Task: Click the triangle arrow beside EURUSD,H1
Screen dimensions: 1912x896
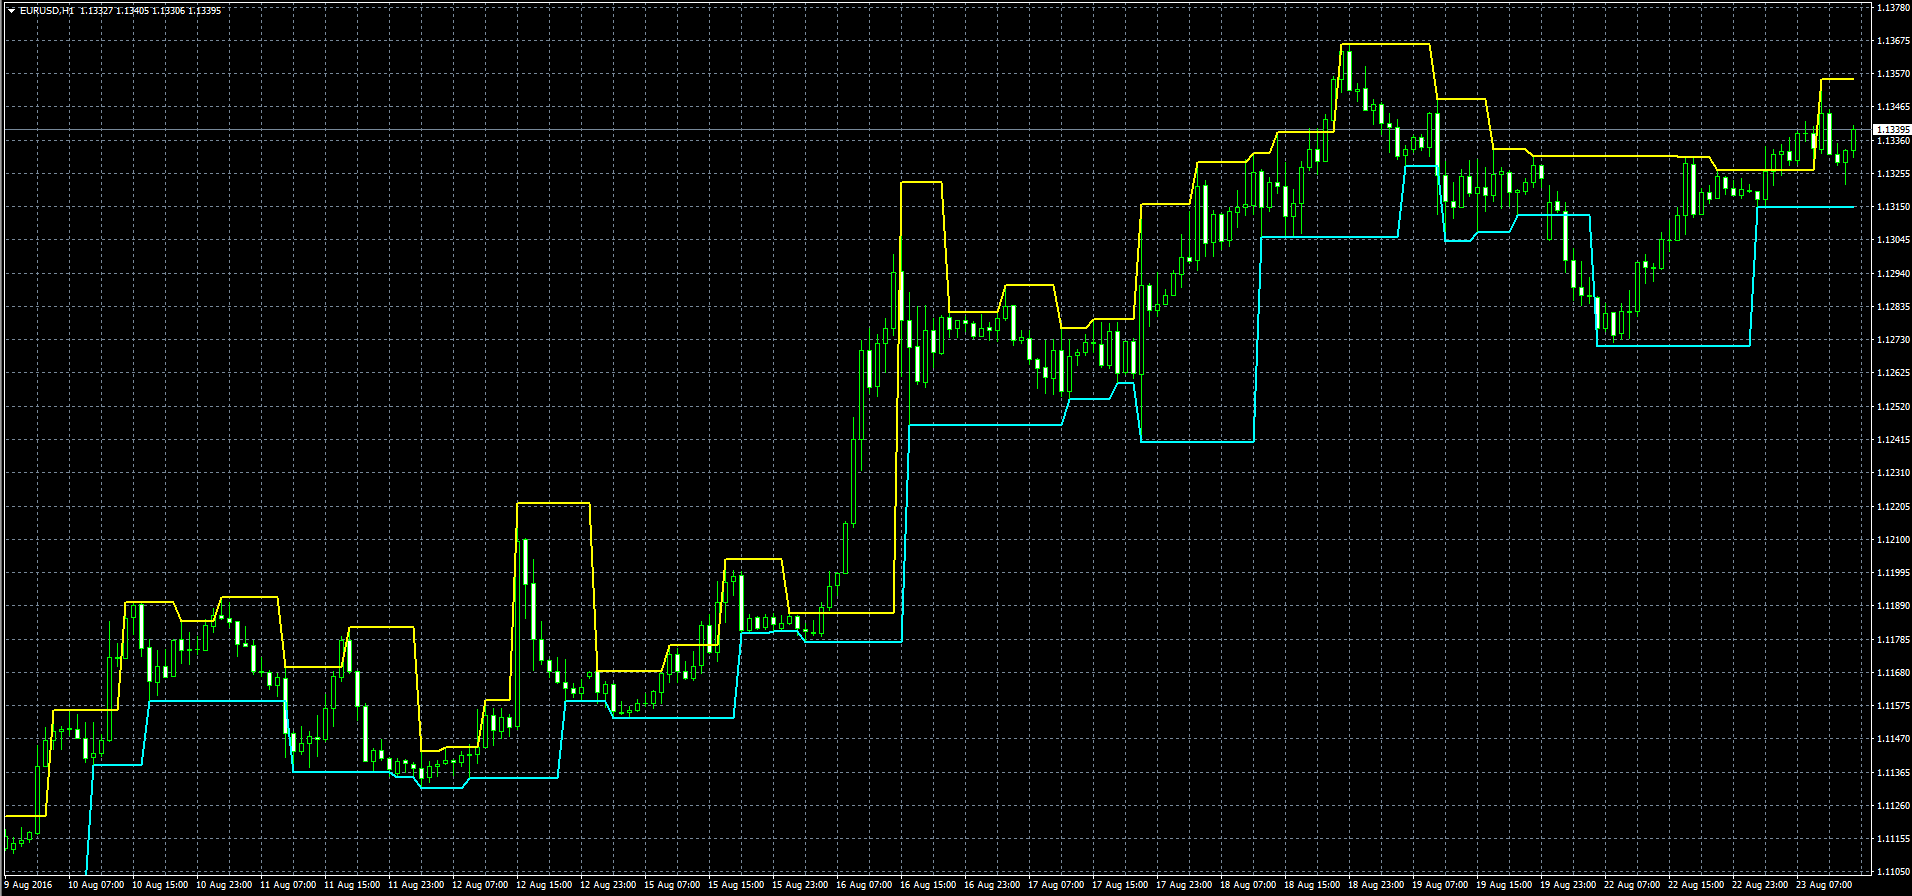Action: coord(10,10)
